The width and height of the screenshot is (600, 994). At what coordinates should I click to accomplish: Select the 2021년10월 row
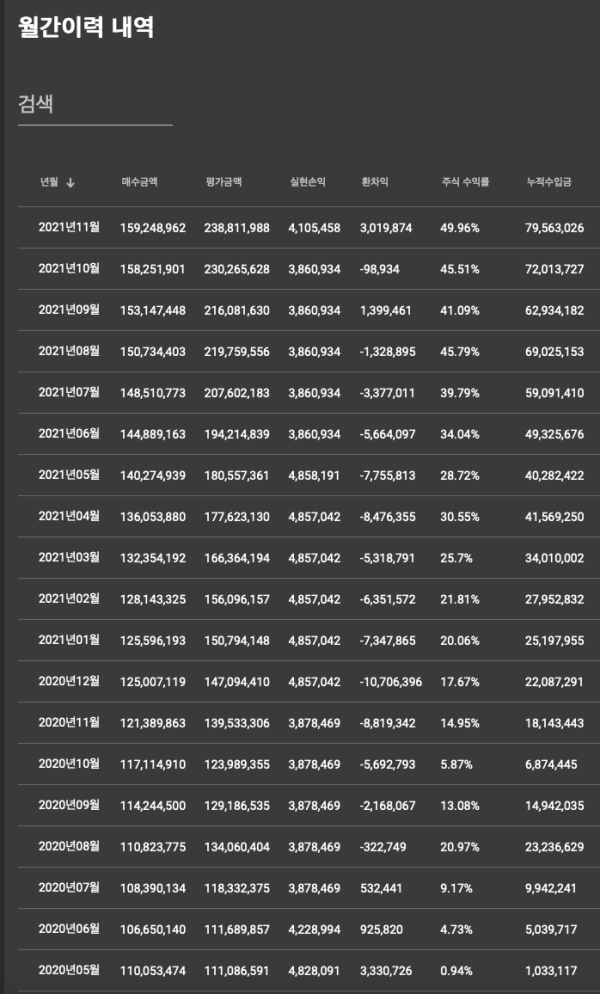pyautogui.click(x=309, y=269)
